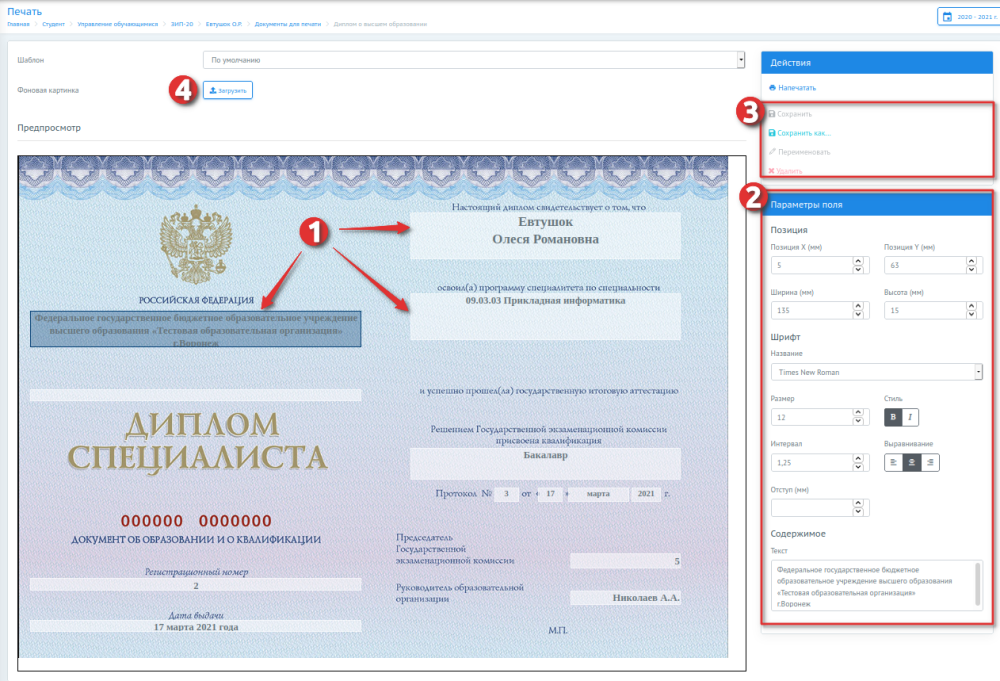Image resolution: width=1000 pixels, height=681 pixels.
Task: Increase Интервал with up arrow
Action: [858, 458]
